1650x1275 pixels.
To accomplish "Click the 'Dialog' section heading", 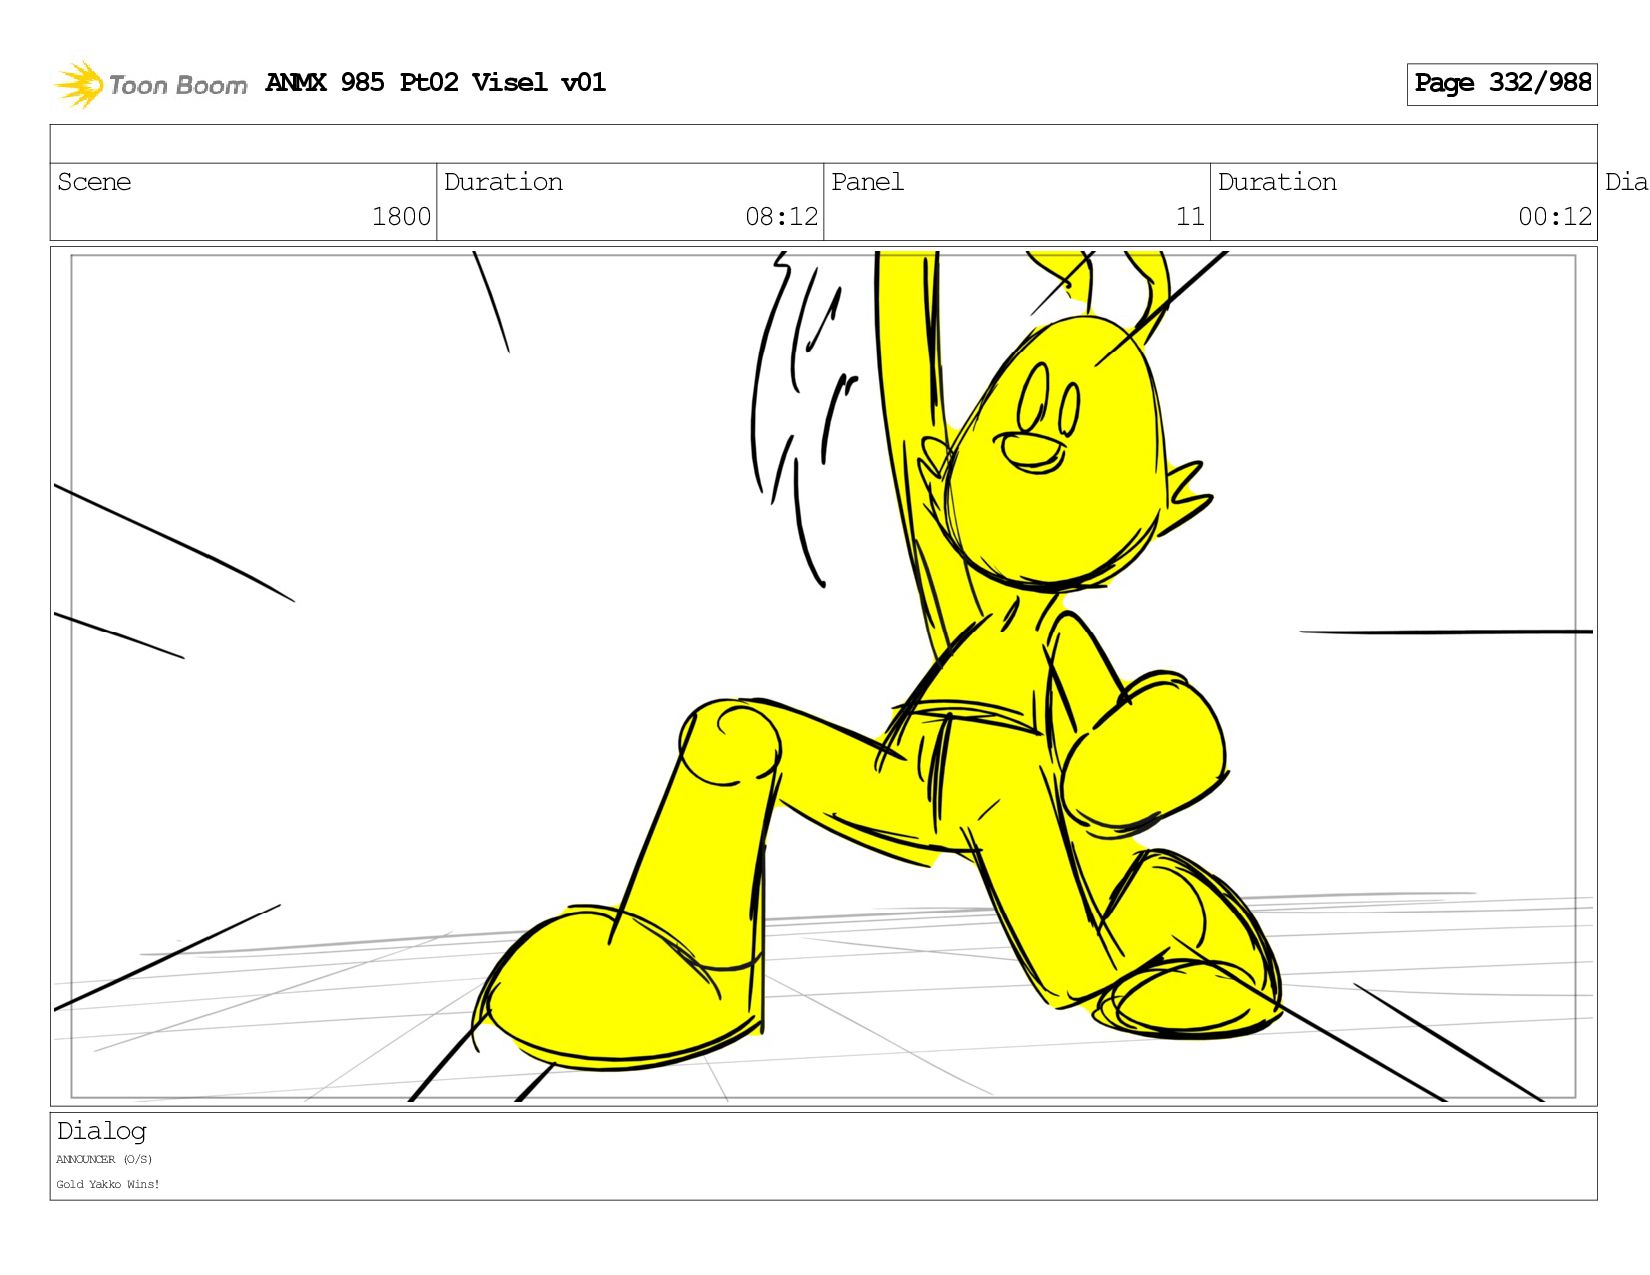I will pos(101,1131).
